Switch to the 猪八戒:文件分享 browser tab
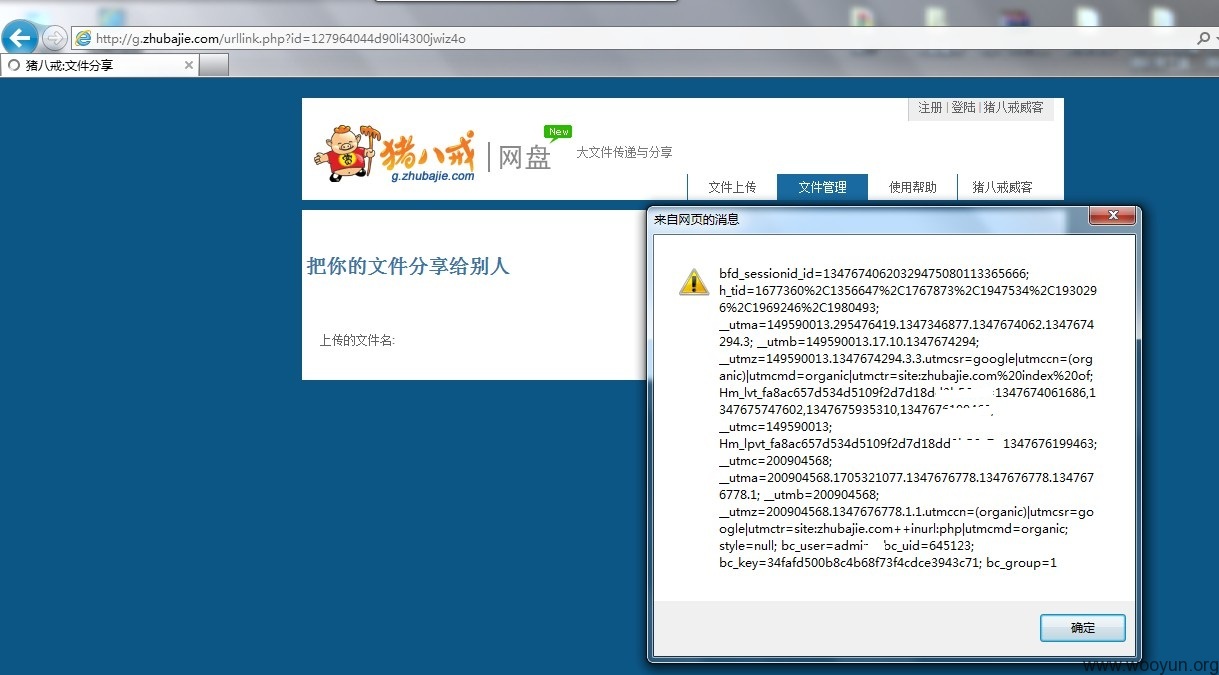The height and width of the screenshot is (675, 1219). [x=99, y=65]
